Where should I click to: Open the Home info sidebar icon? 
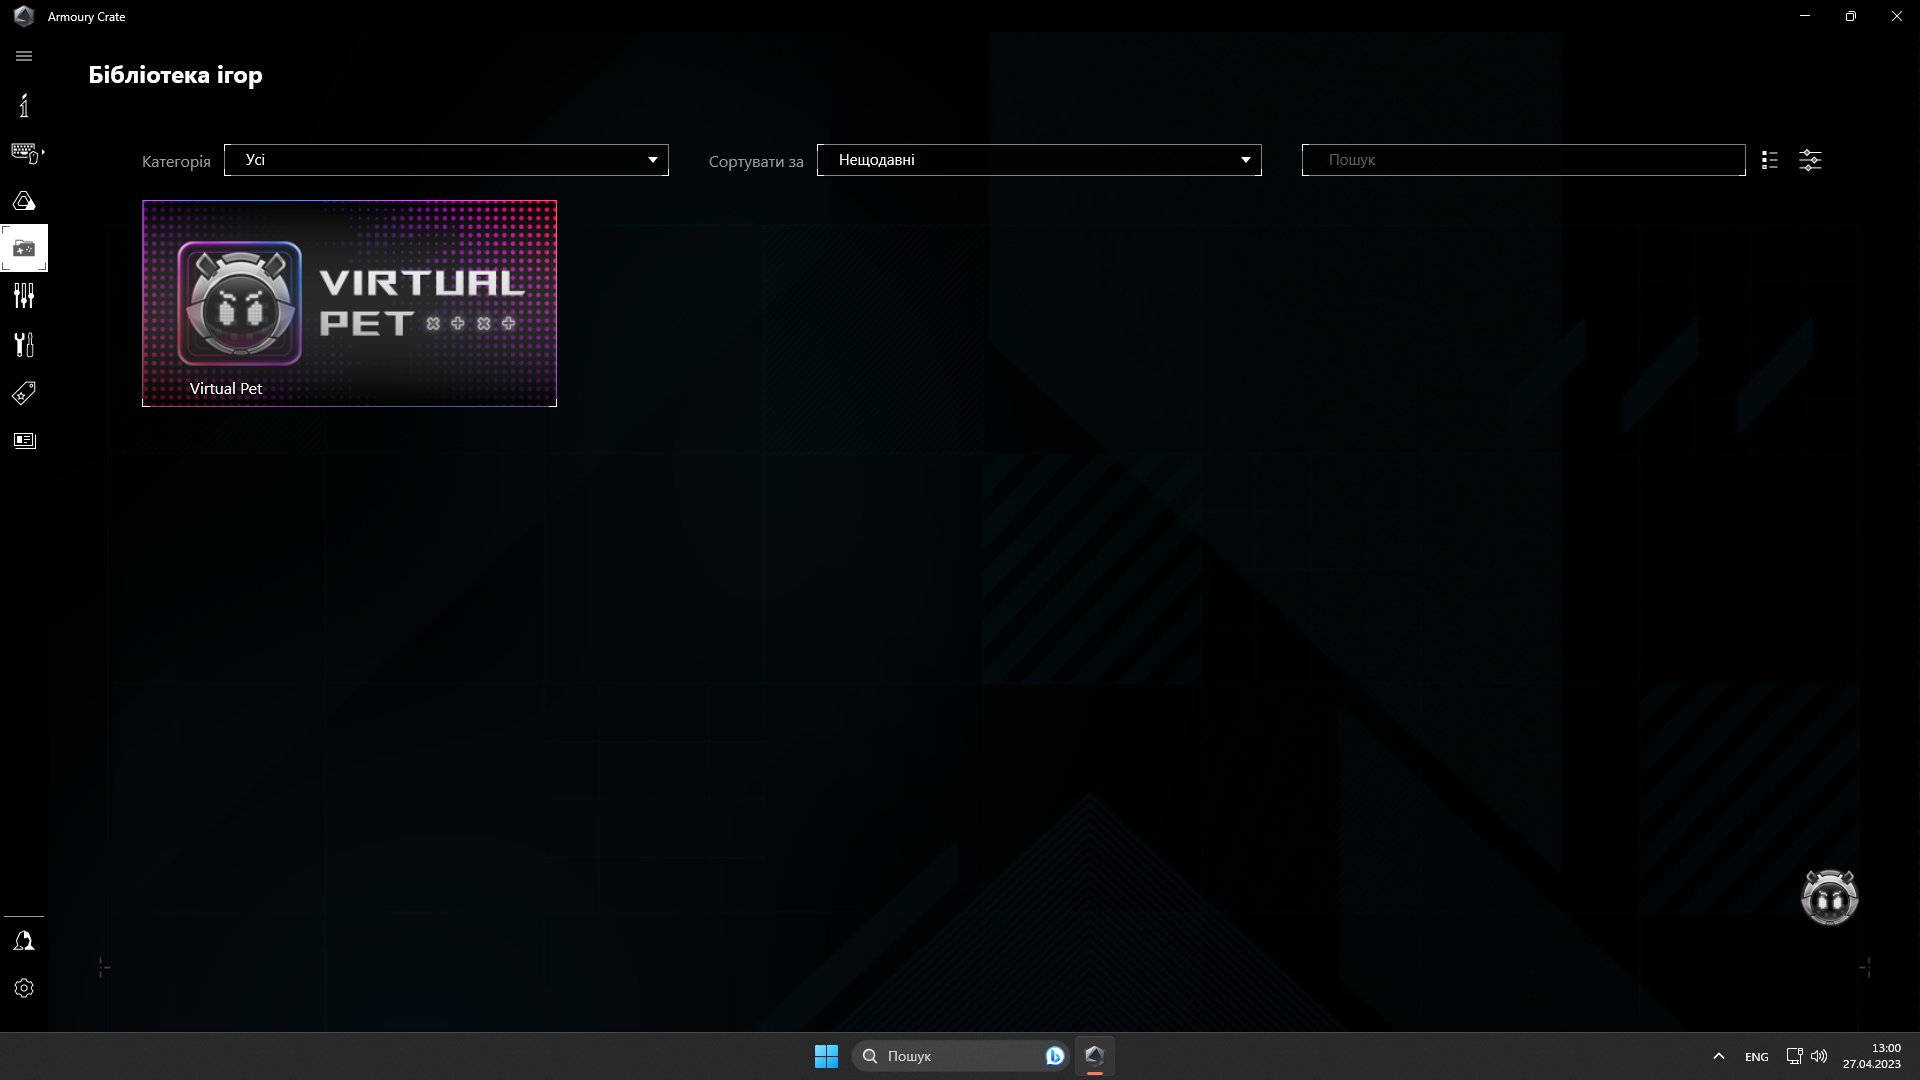pos(24,105)
